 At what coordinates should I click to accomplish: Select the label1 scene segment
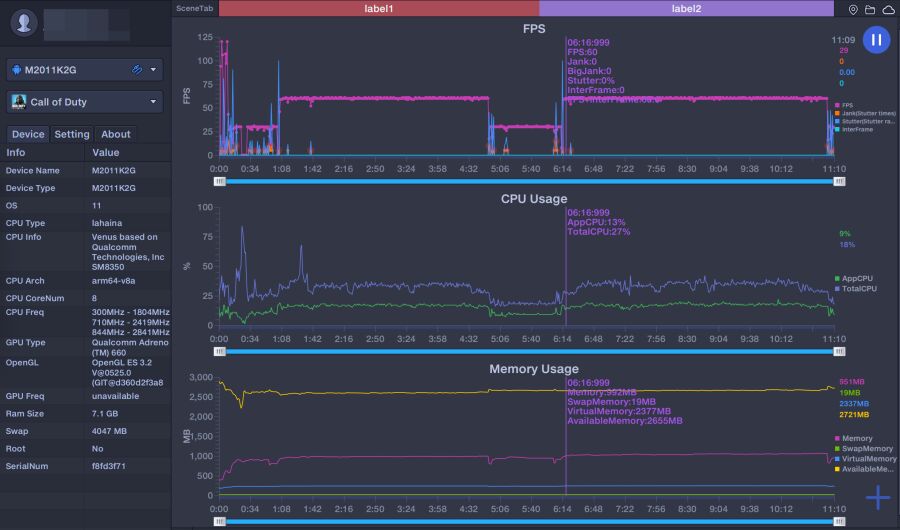pos(379,9)
